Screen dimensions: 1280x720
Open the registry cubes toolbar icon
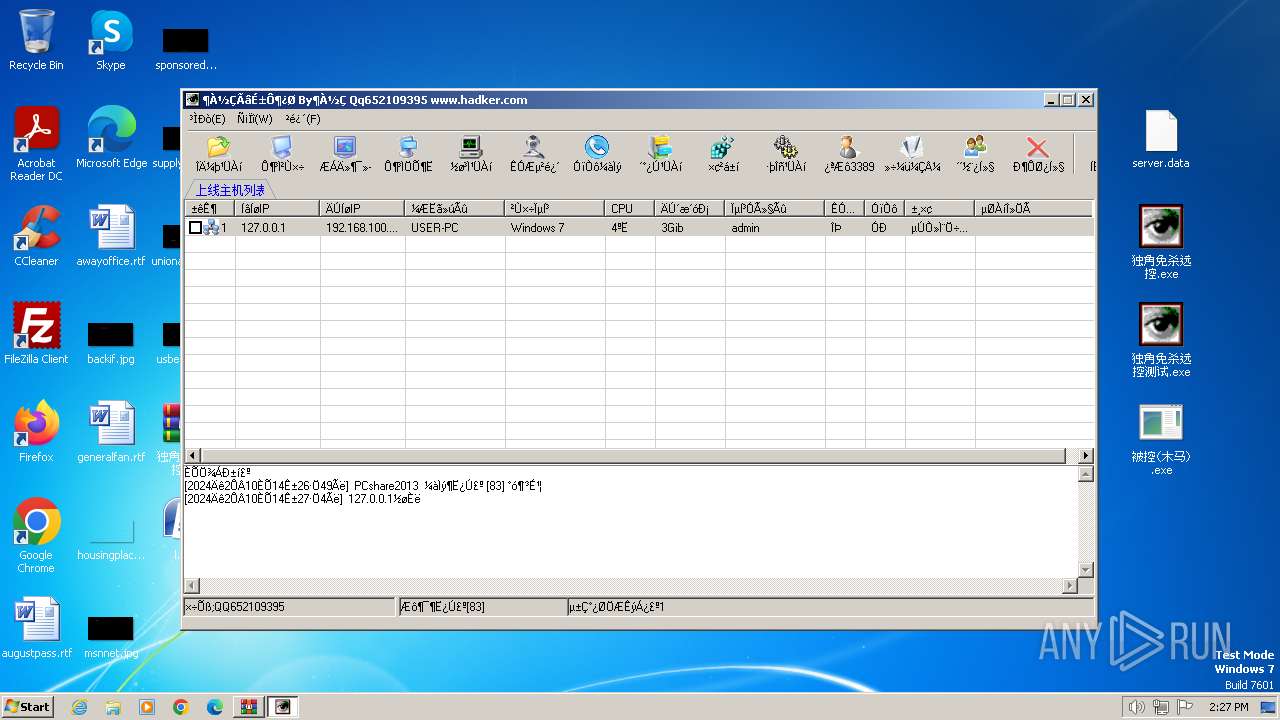tap(723, 154)
